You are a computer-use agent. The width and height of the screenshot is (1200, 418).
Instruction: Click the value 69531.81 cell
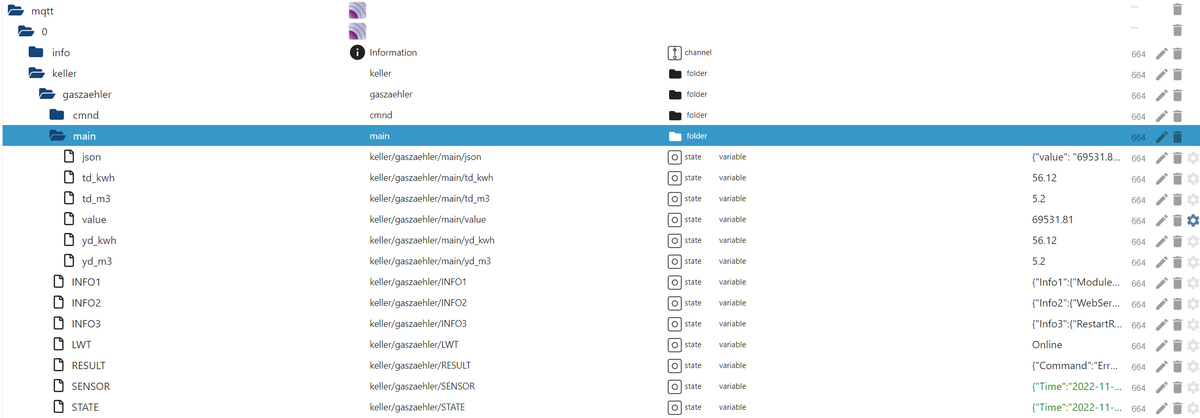coord(1052,220)
